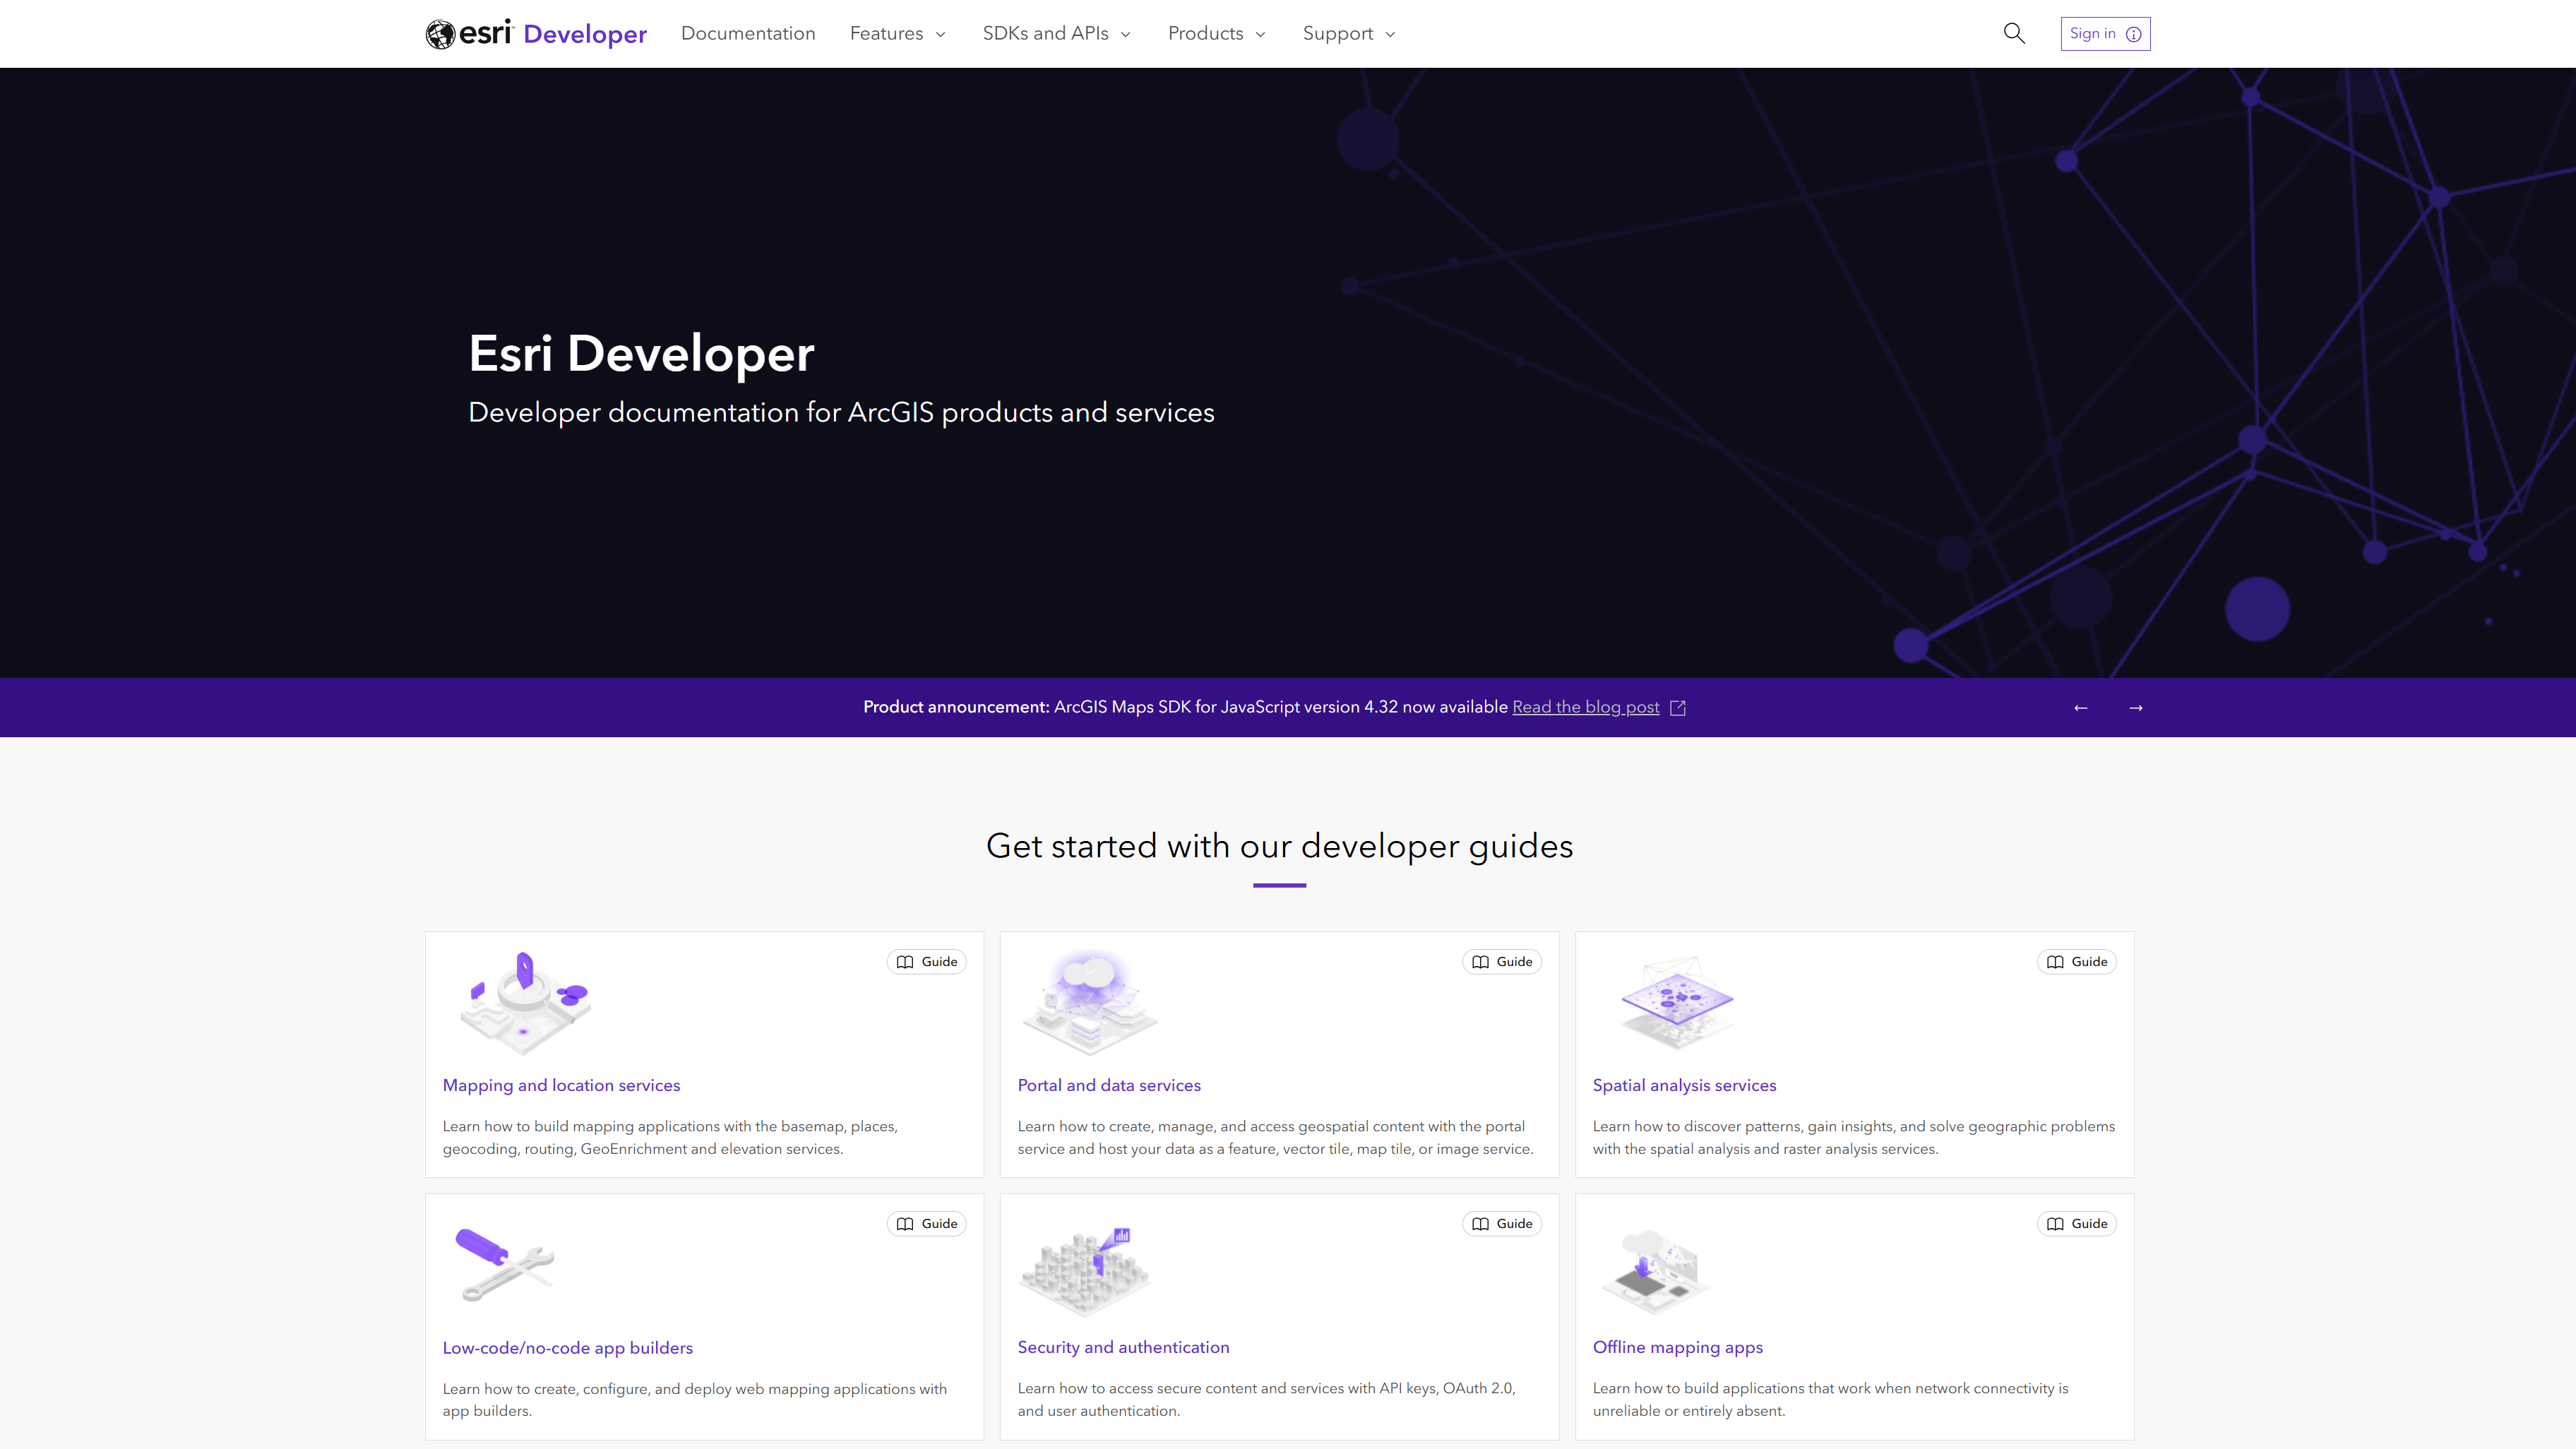
Task: Click 'Developer documentation for ArcGIS products' subtitle
Action: coord(841,413)
